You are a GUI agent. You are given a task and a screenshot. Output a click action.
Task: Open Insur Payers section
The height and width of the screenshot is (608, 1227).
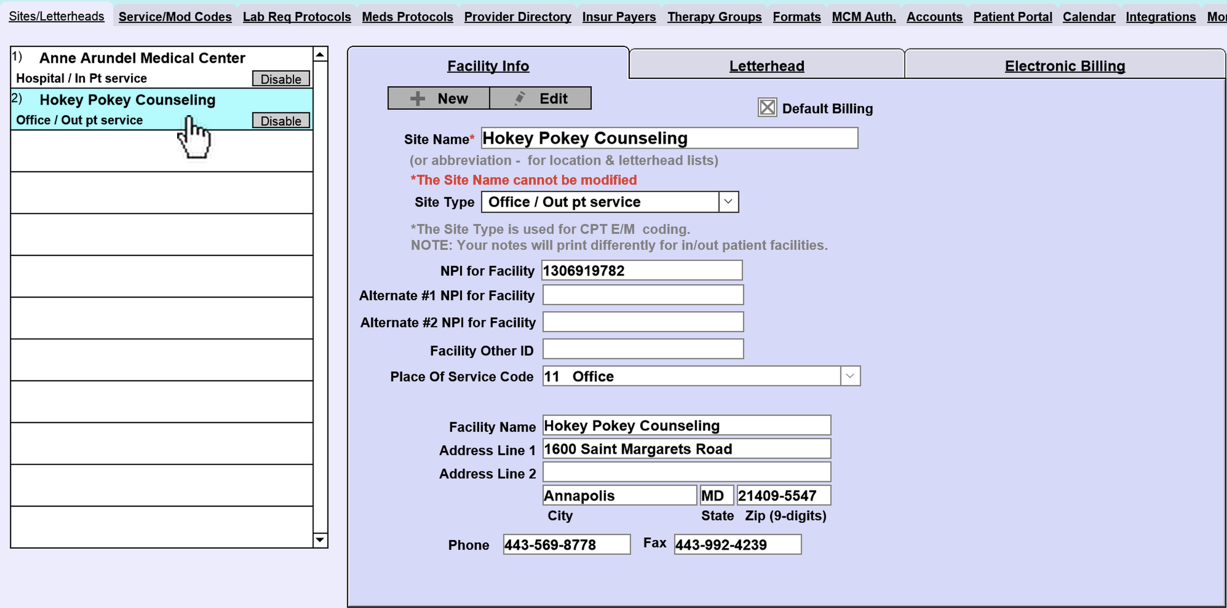click(619, 17)
